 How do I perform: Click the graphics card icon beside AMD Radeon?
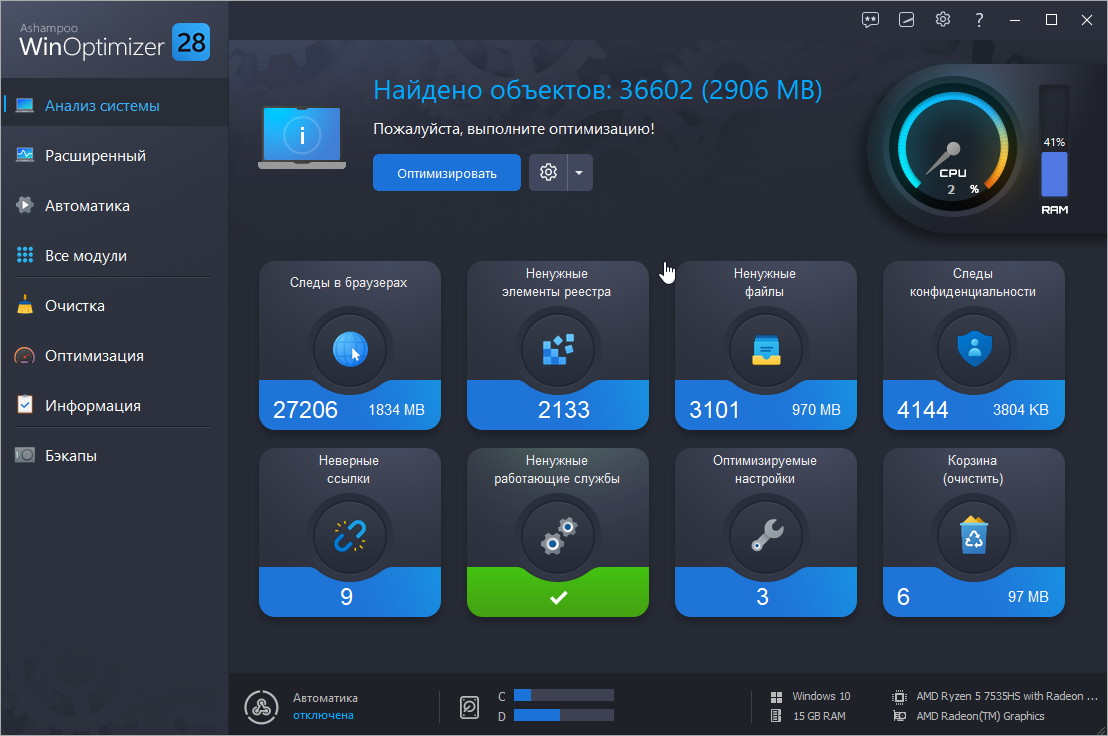899,716
